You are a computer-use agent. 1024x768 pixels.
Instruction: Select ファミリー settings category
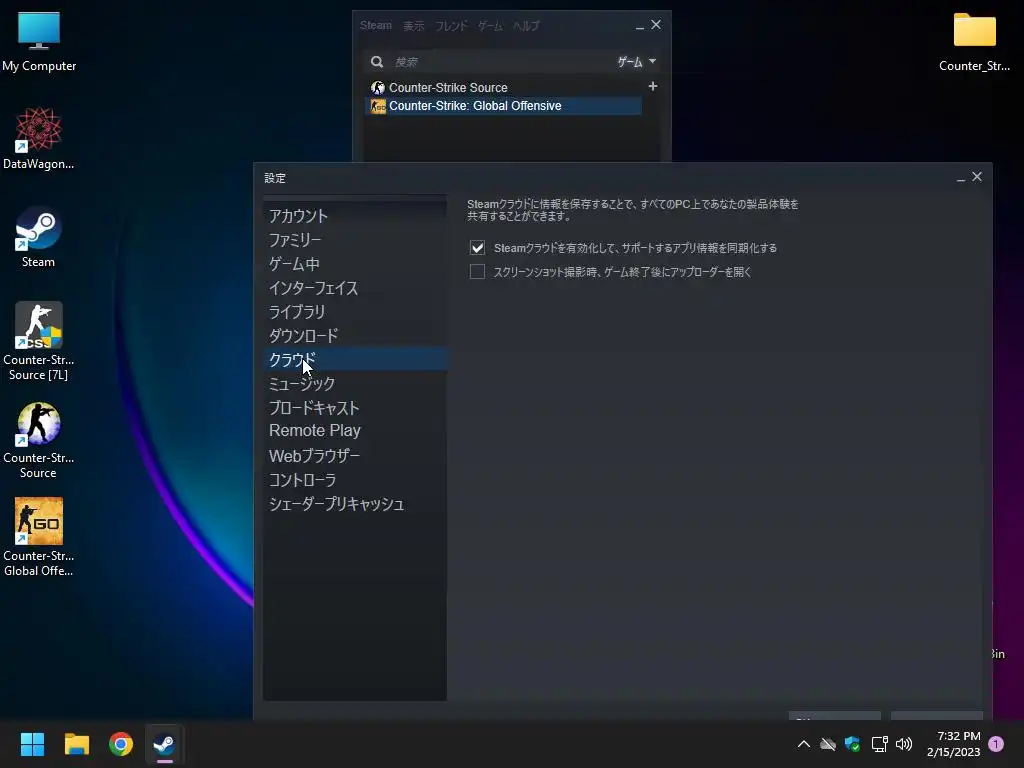point(355,240)
